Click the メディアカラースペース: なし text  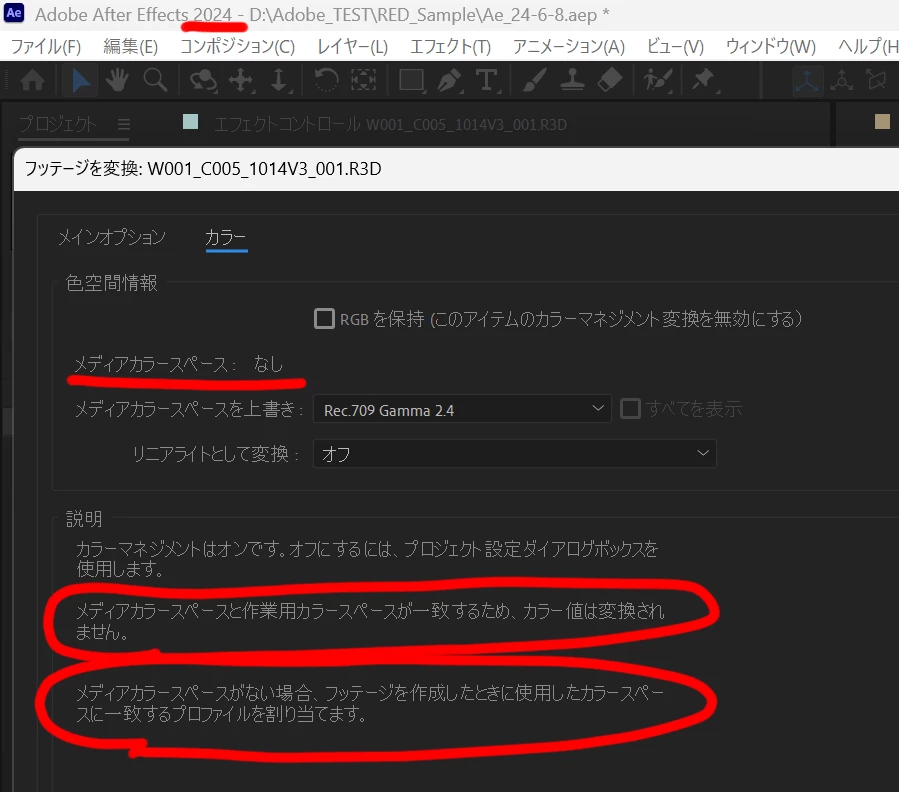[x=178, y=364]
